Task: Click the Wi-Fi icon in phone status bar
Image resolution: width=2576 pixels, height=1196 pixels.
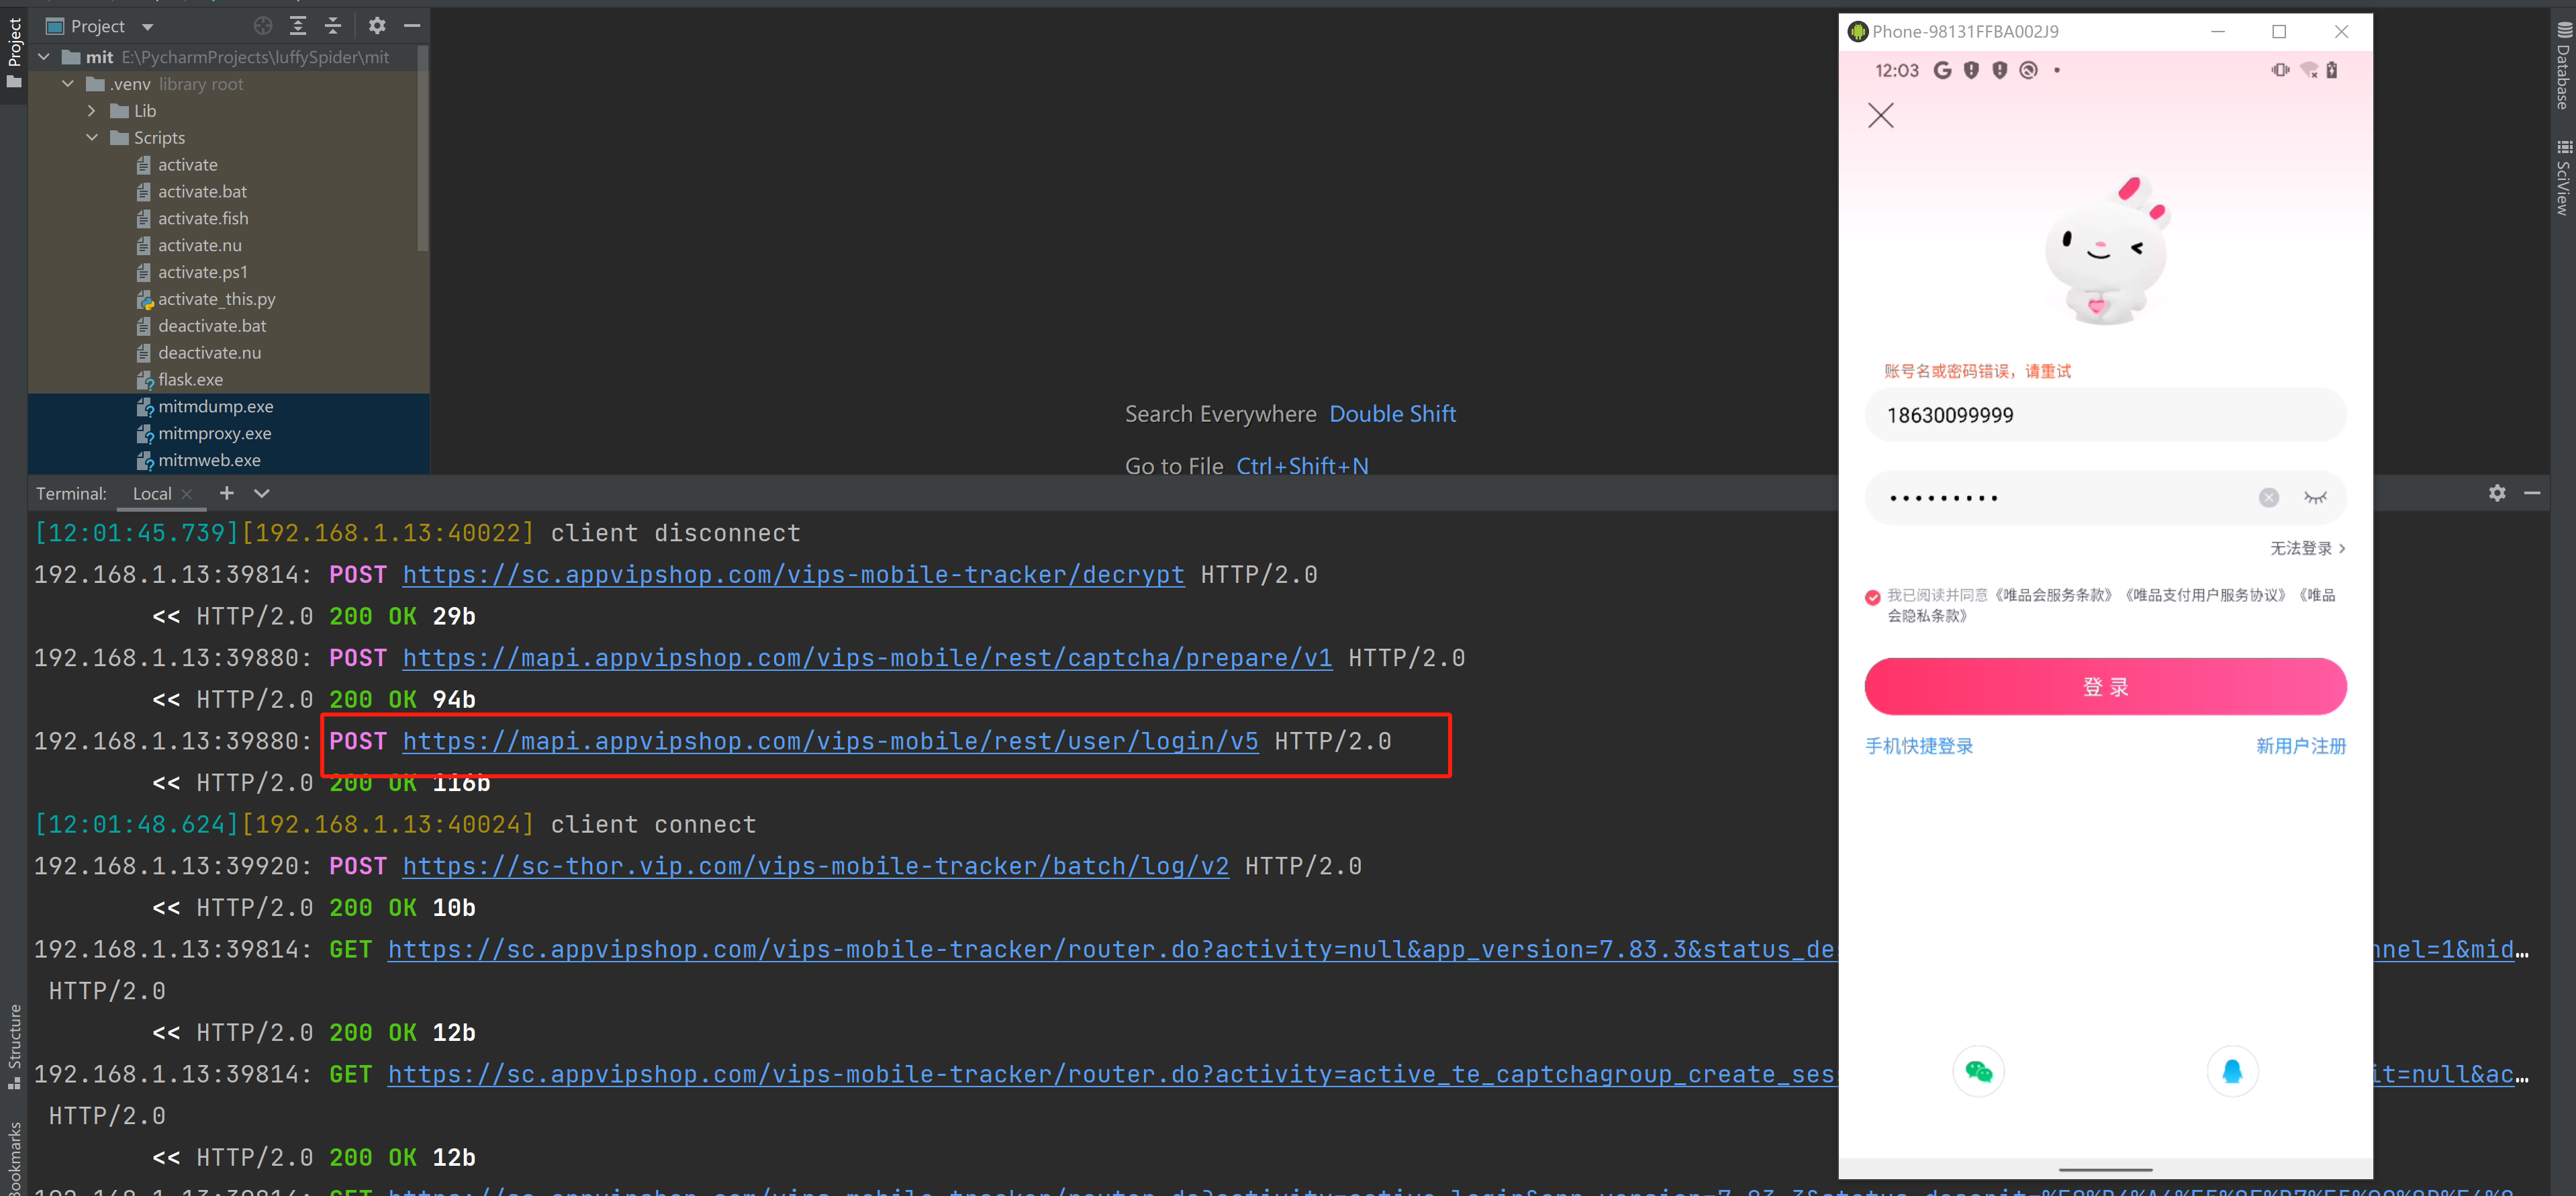Action: (2309, 70)
